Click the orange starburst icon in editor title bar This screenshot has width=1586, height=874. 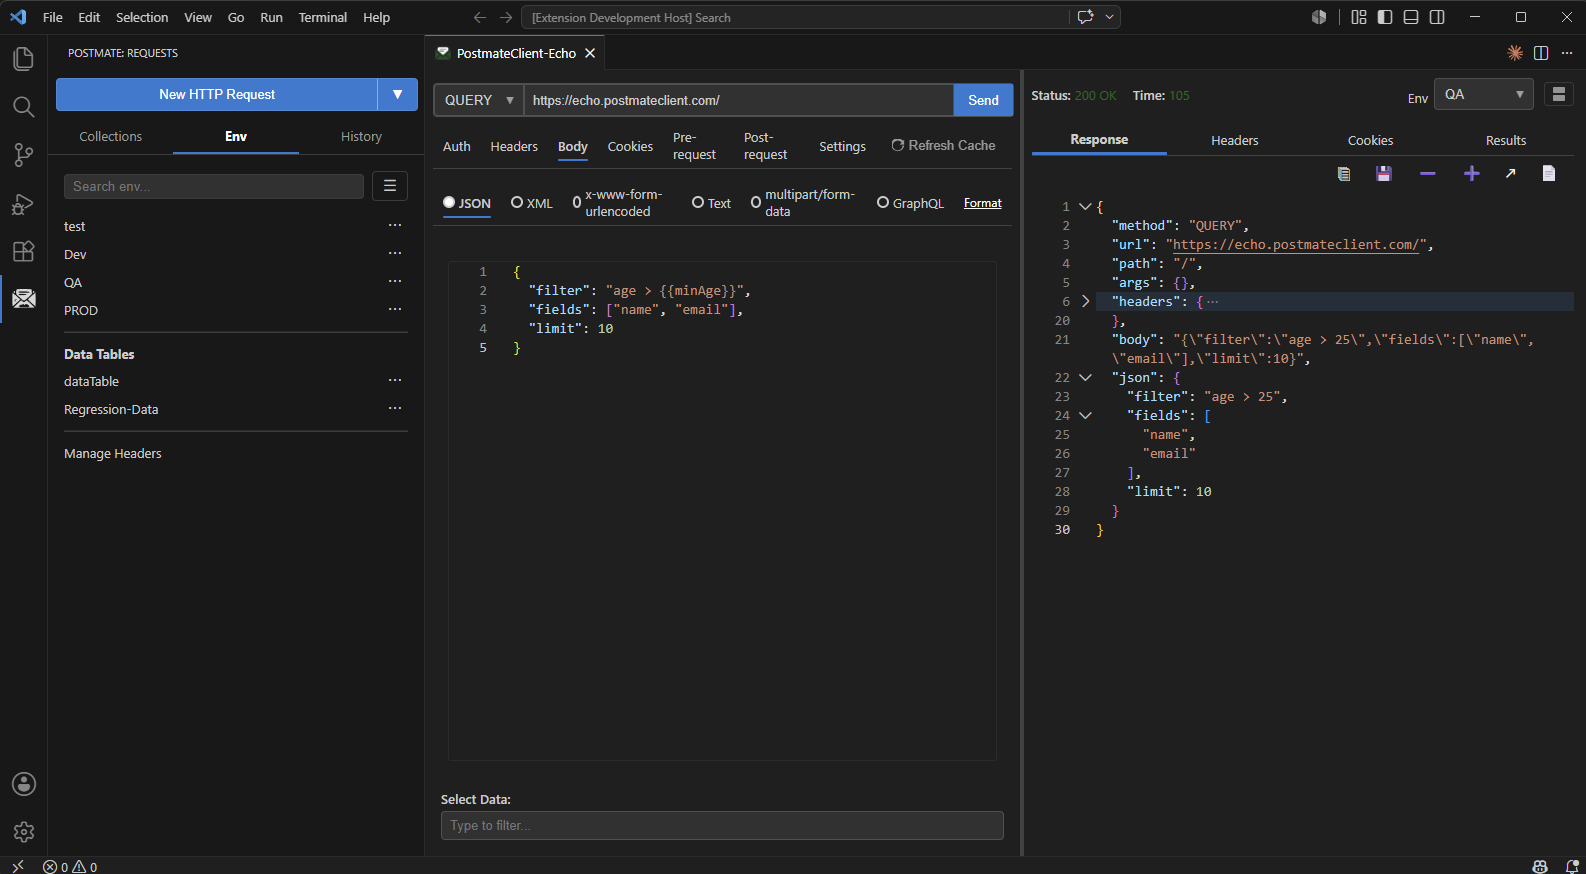(1515, 53)
